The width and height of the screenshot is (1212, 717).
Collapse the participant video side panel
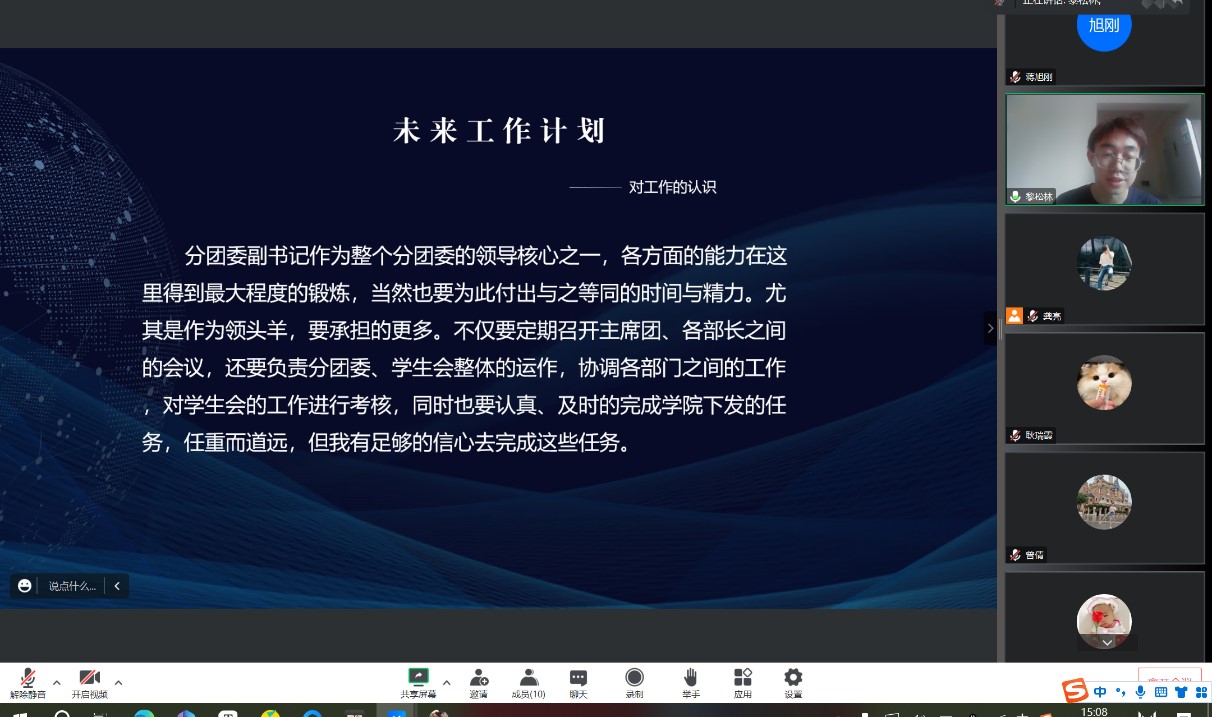pyautogui.click(x=990, y=328)
